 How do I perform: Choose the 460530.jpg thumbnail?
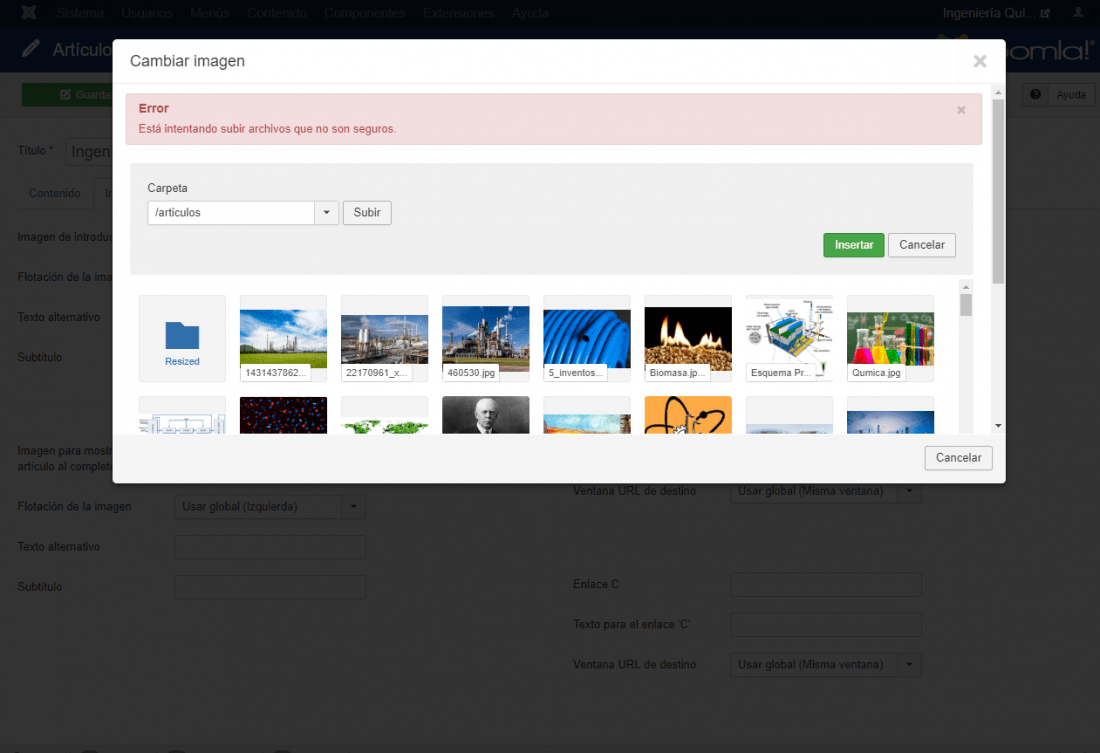(x=485, y=338)
